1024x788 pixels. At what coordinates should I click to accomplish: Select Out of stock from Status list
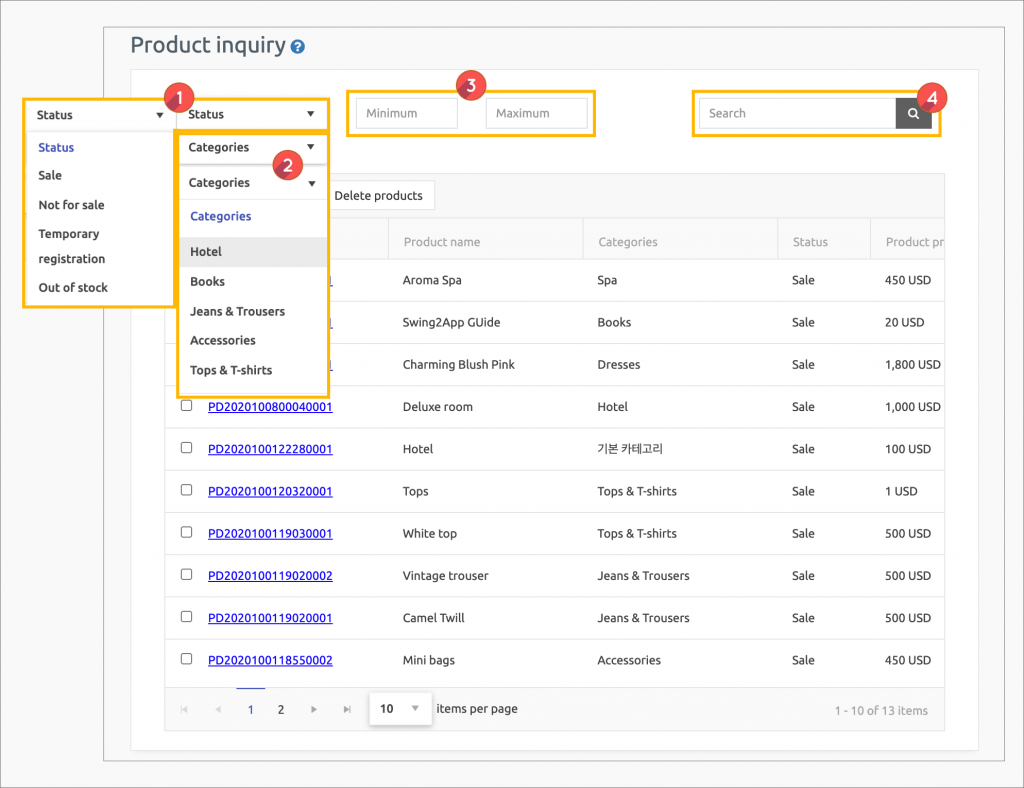pyautogui.click(x=72, y=287)
